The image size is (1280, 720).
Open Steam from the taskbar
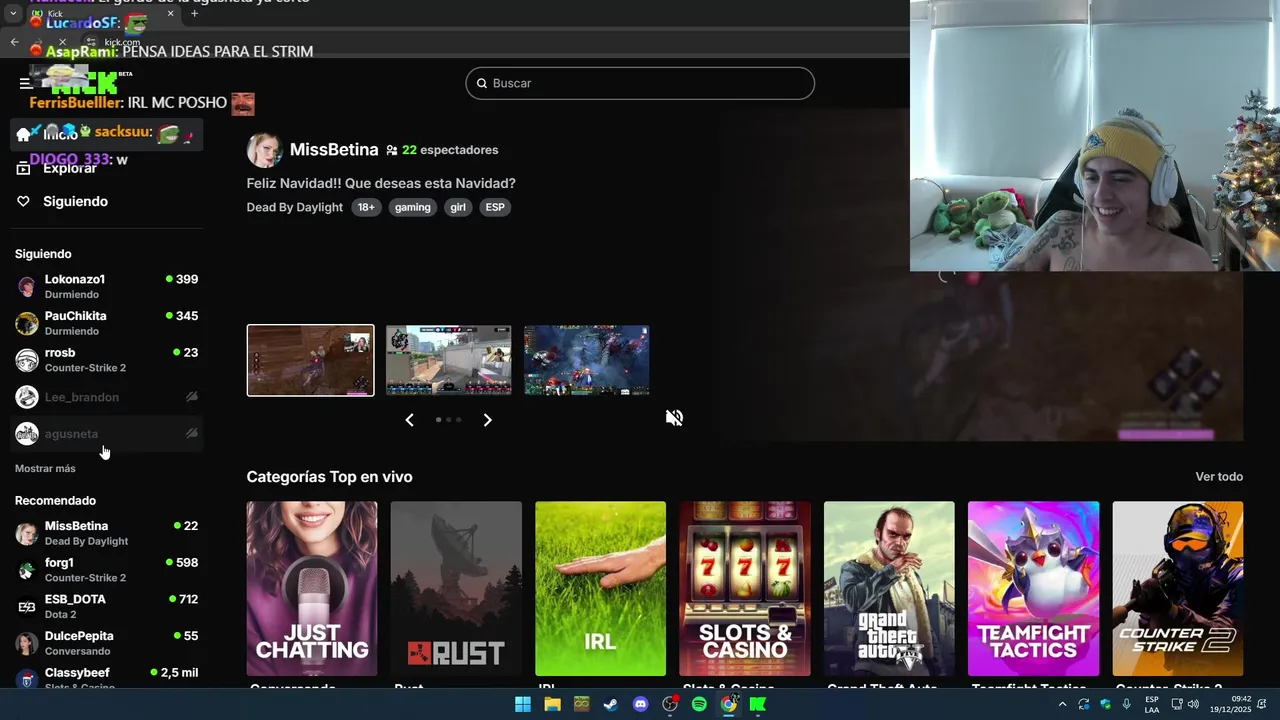coord(611,704)
